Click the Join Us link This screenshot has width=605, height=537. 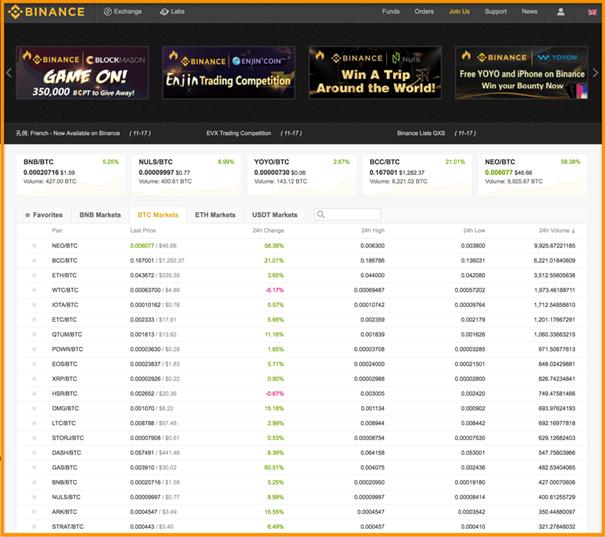[459, 12]
